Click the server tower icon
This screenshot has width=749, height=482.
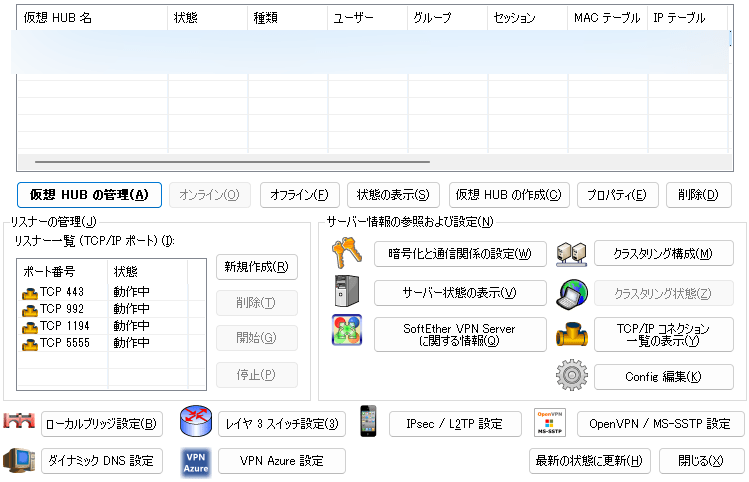point(346,292)
